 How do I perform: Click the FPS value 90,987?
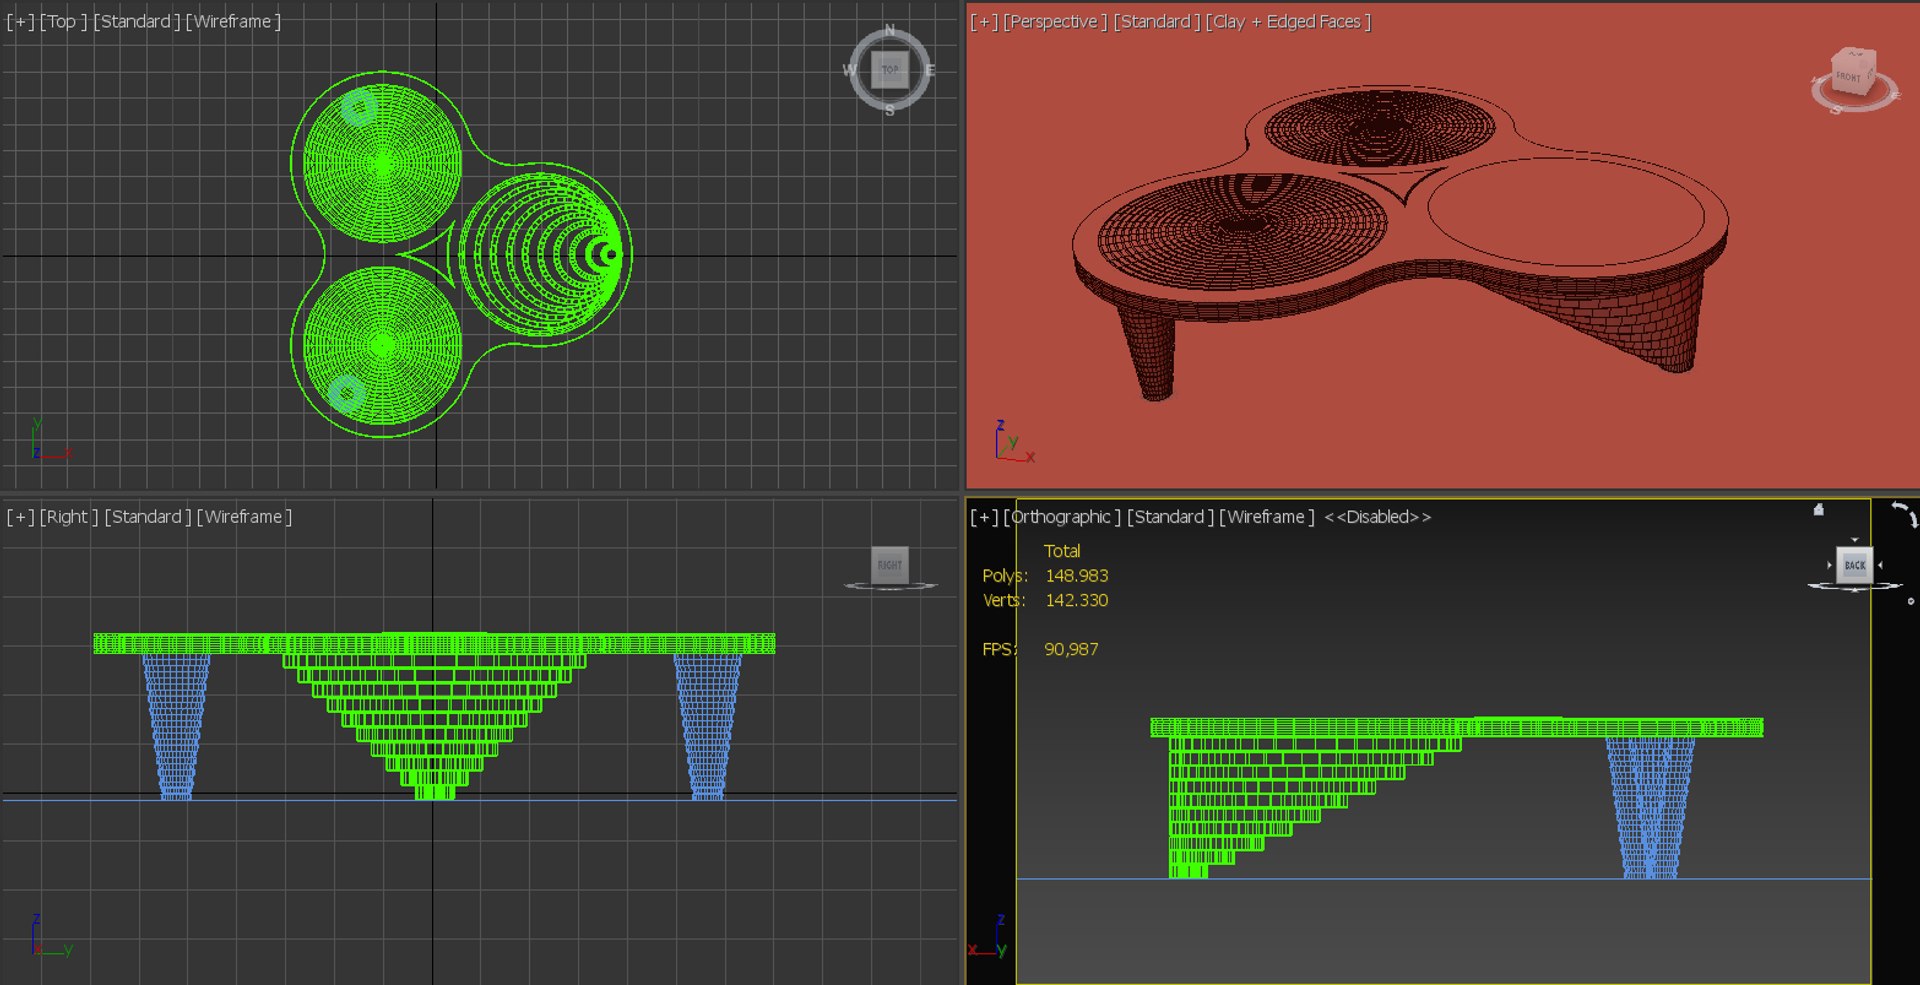pyautogui.click(x=1071, y=649)
